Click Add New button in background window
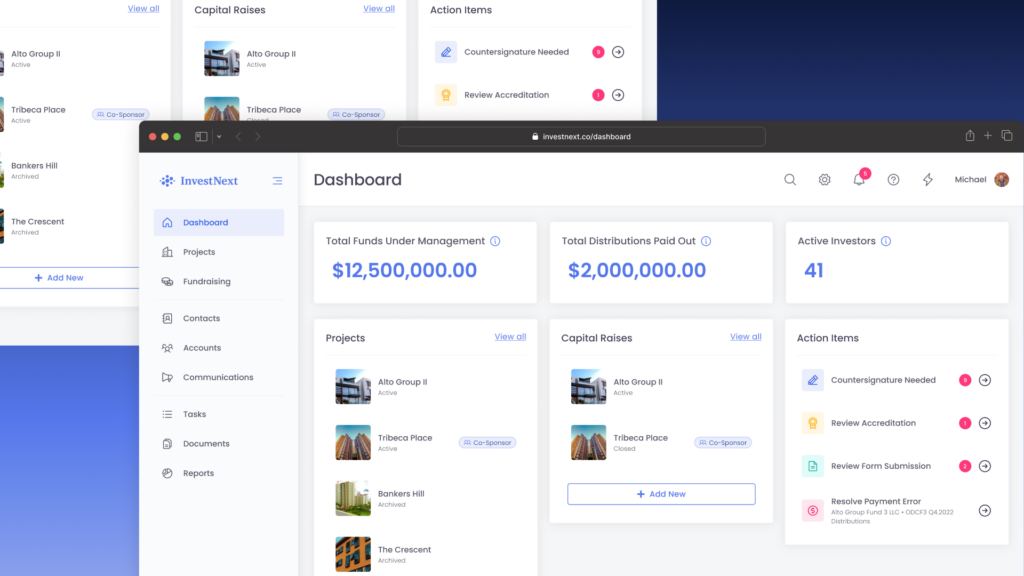This screenshot has width=1024, height=576. [x=69, y=278]
